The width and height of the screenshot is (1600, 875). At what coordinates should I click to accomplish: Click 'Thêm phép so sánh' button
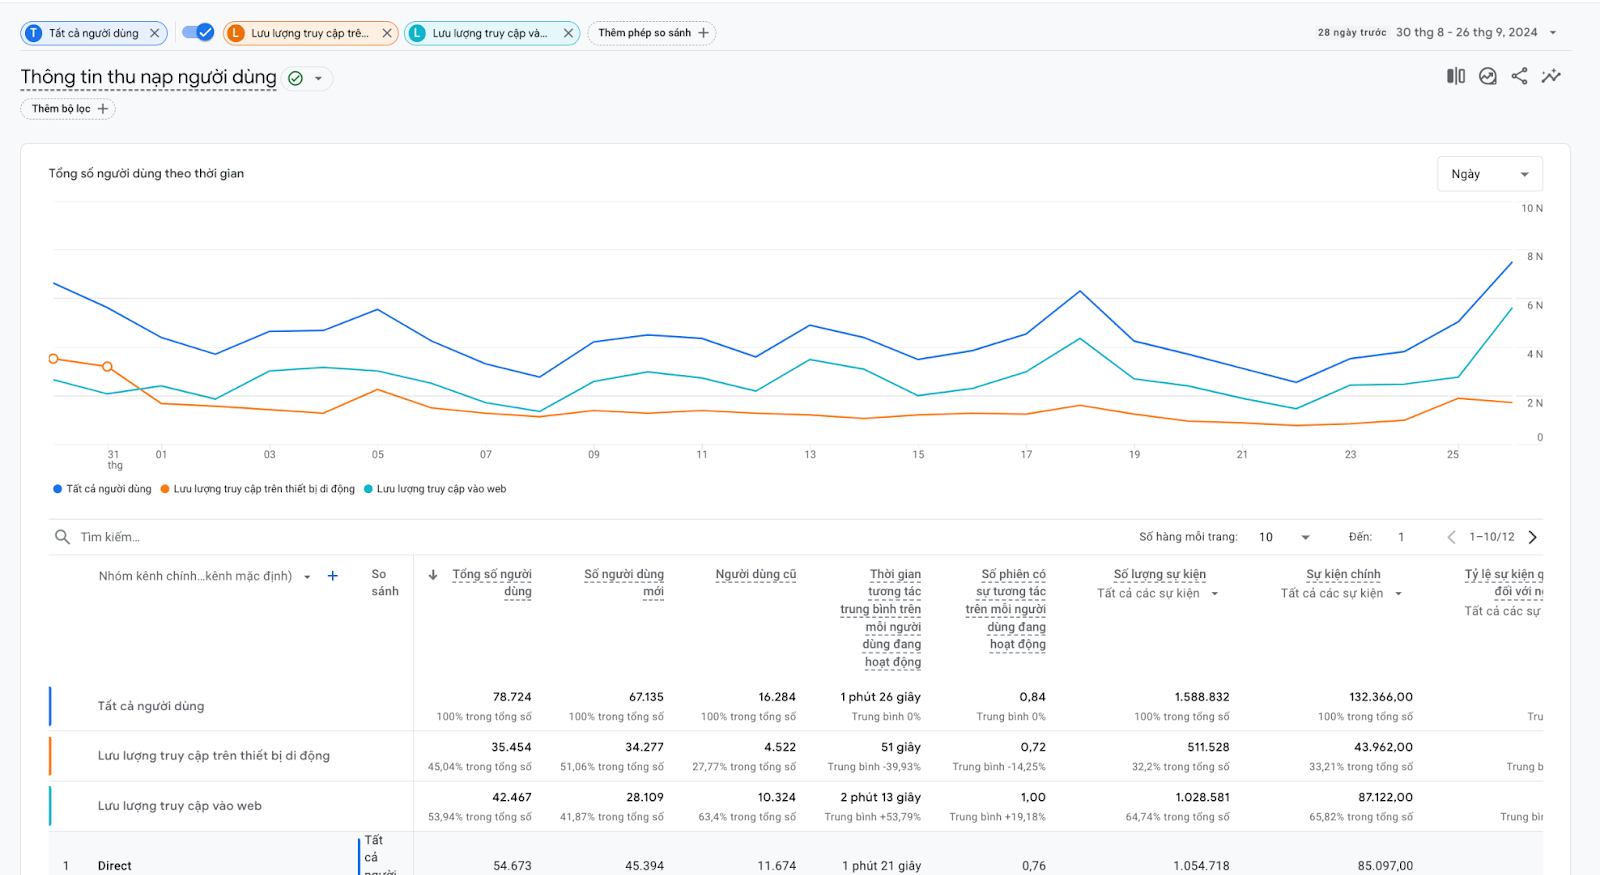point(652,33)
